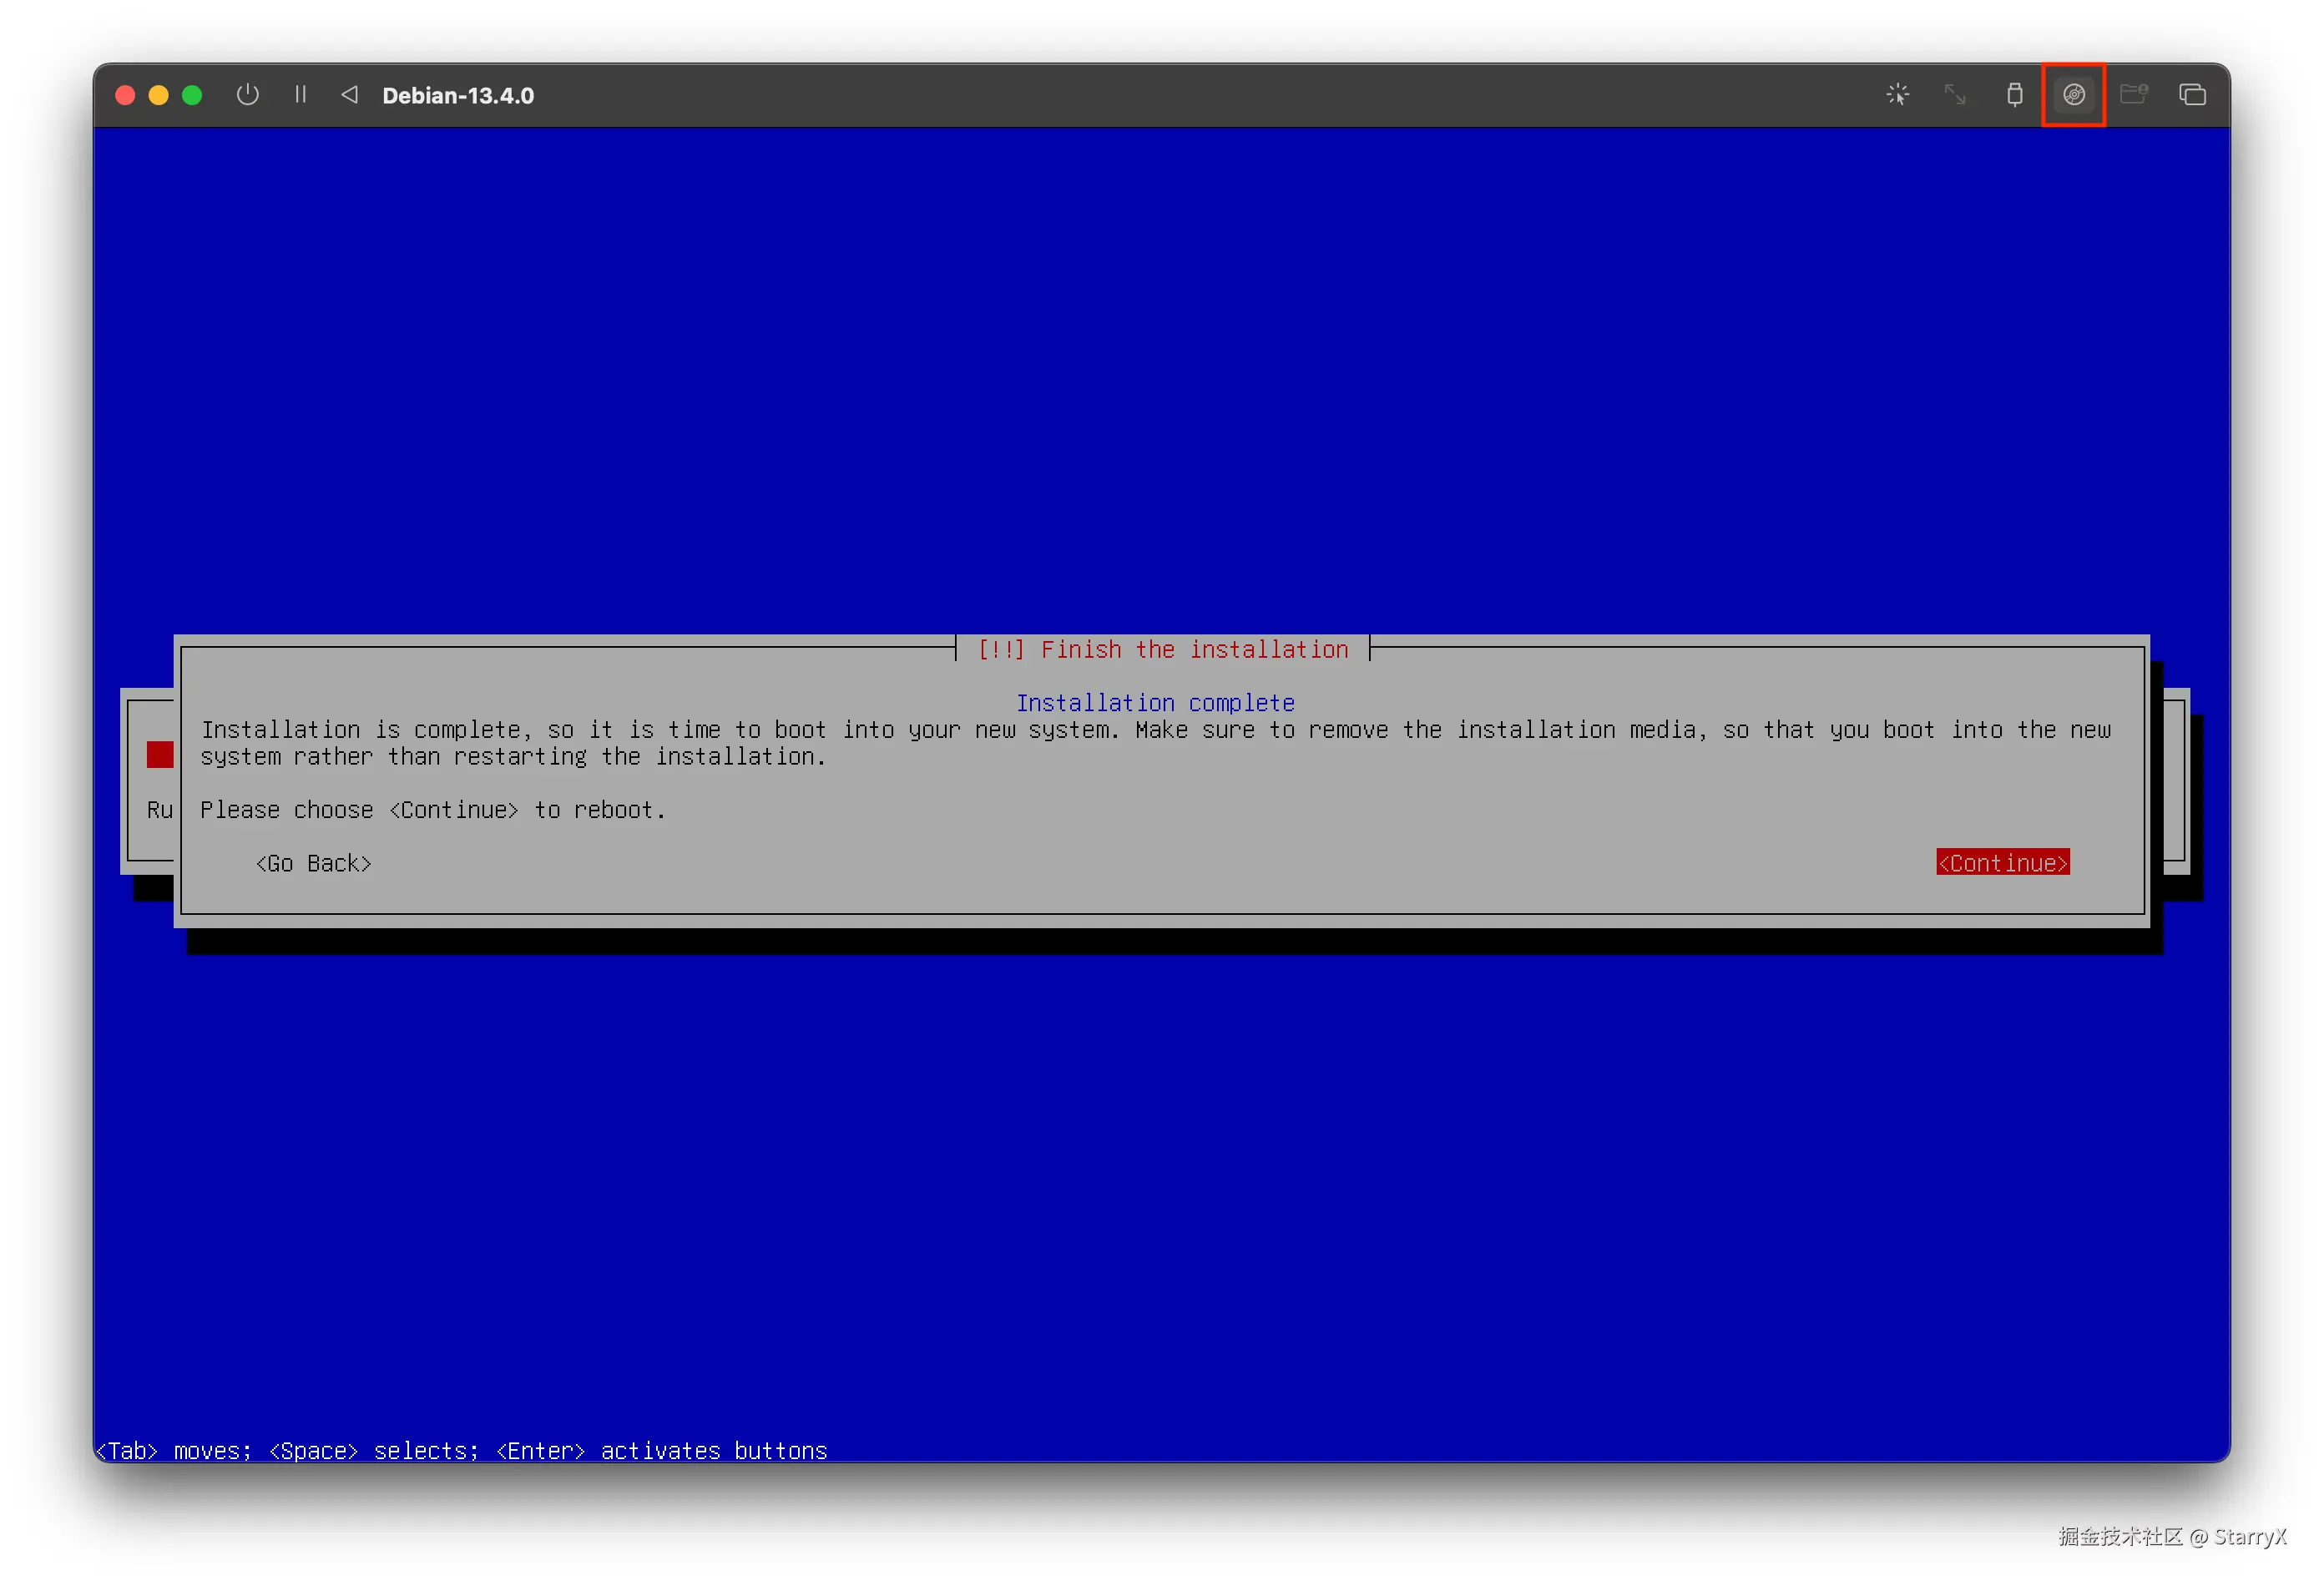The height and width of the screenshot is (1586, 2324).
Task: Click the windows icon in the toolbar
Action: coord(2192,95)
